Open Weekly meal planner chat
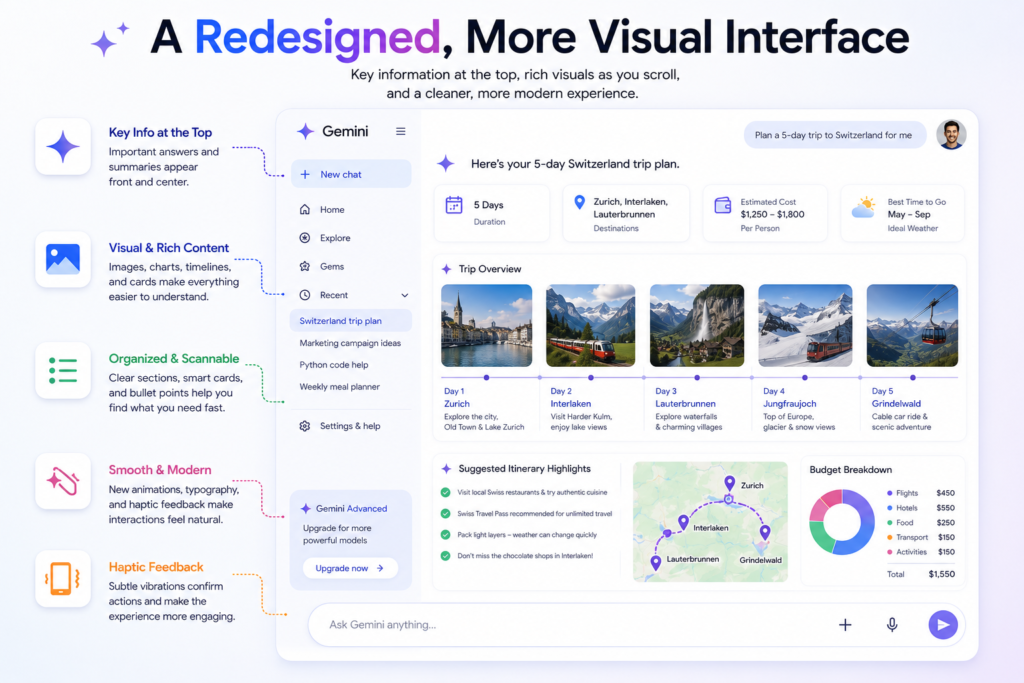The width and height of the screenshot is (1024, 683). pyautogui.click(x=340, y=387)
